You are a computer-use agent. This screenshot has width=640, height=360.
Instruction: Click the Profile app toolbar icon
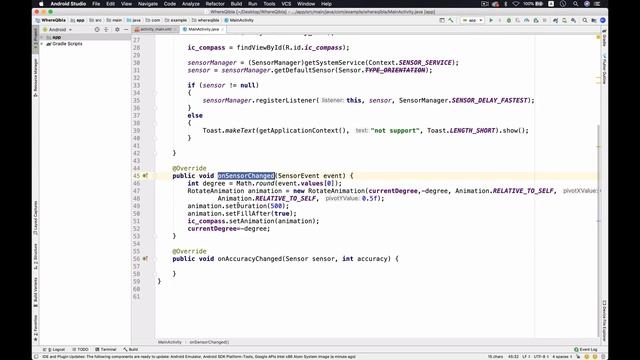(527, 20)
